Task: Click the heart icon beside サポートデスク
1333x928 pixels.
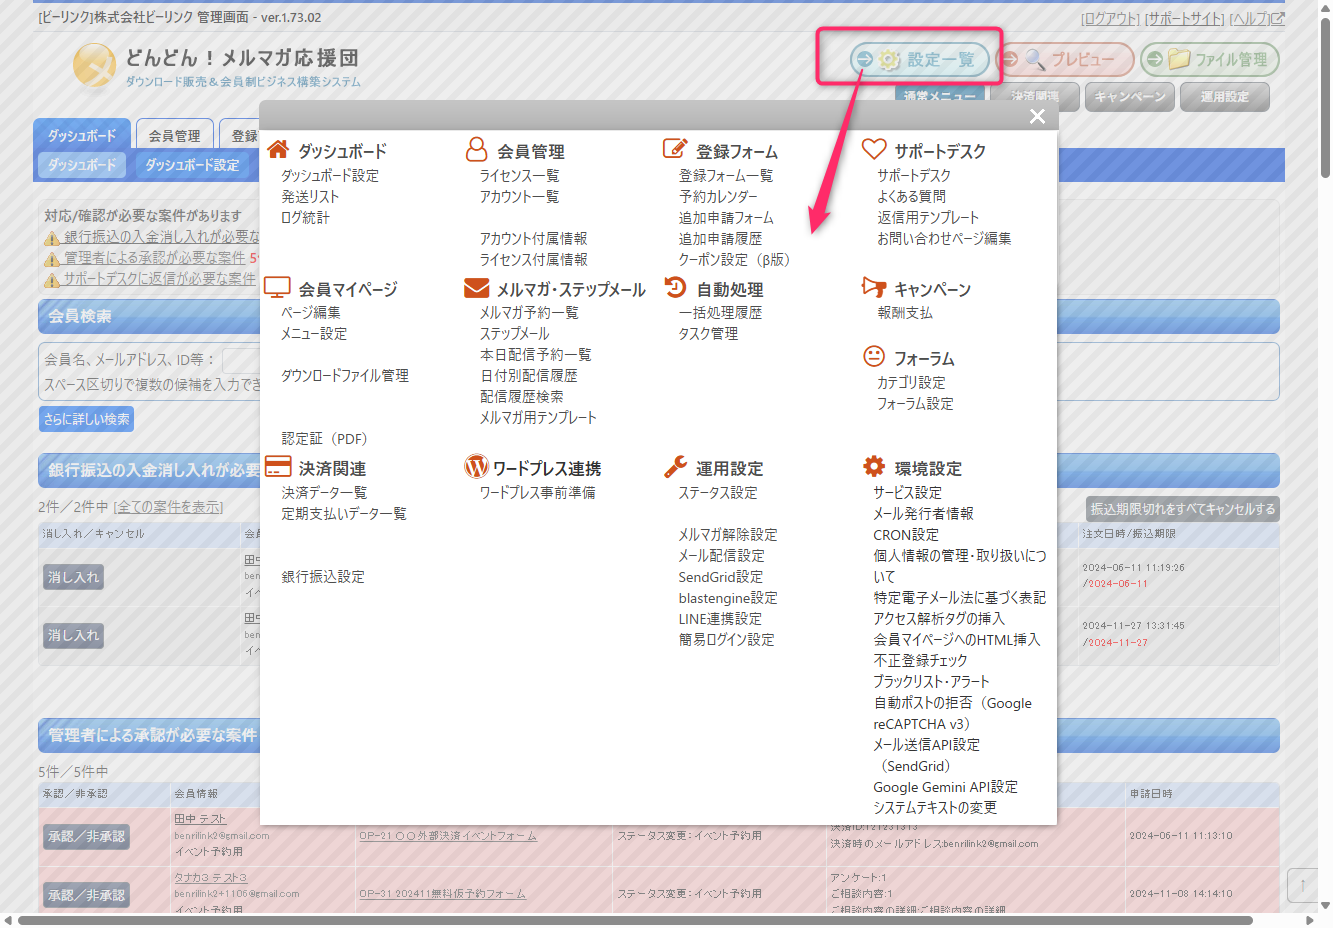Action: point(874,149)
